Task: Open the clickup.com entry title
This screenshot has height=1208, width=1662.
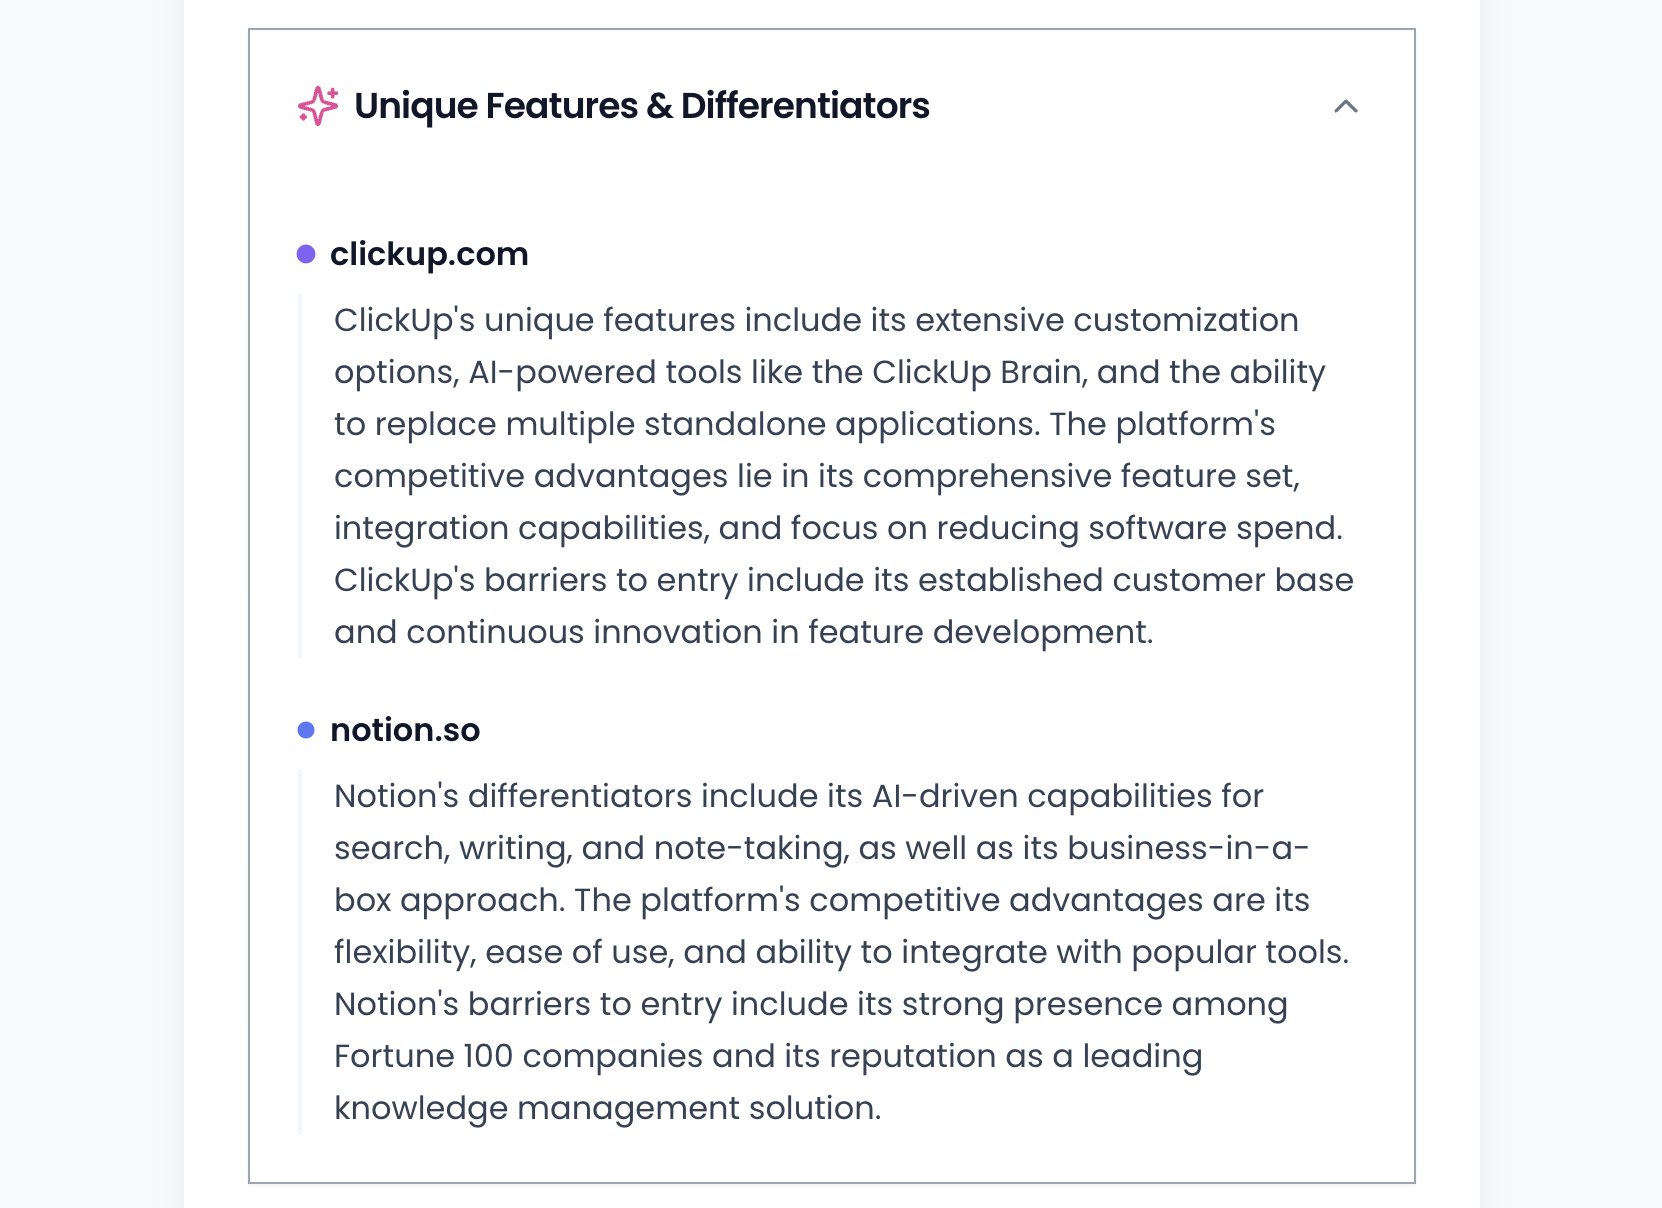Action: click(429, 254)
